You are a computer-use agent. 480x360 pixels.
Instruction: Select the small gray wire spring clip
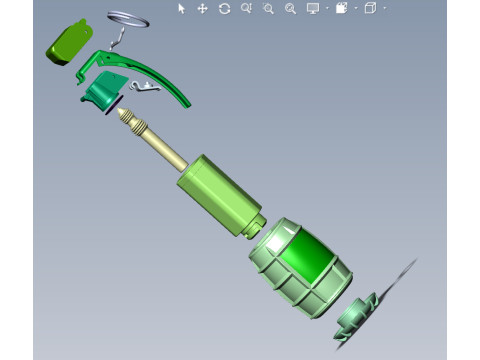point(145,86)
